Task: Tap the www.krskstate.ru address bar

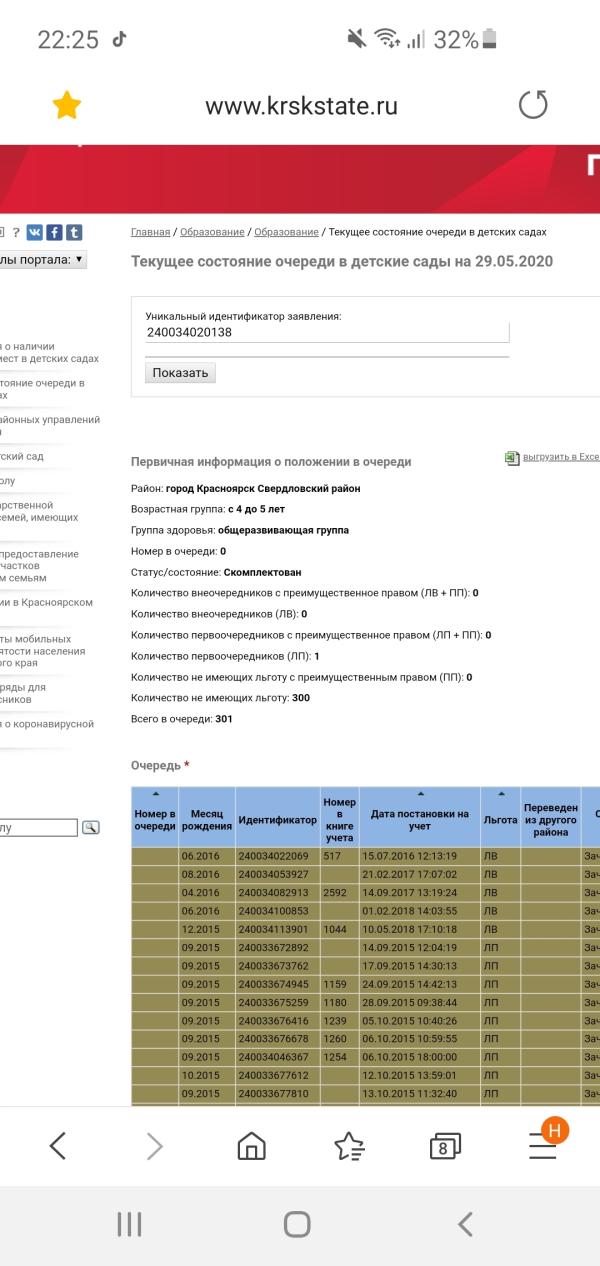Action: [x=301, y=105]
